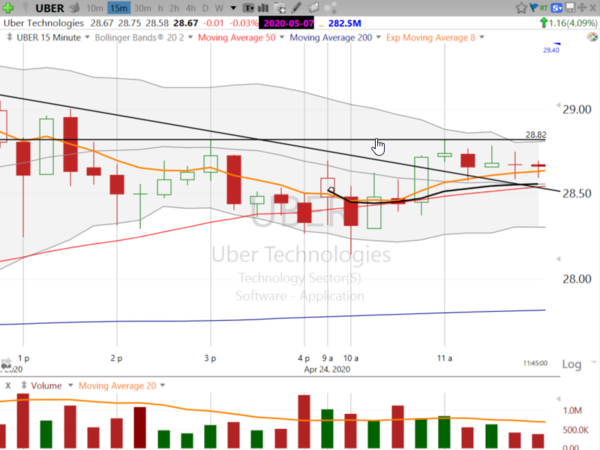Click the Volume pane label
600x450 pixels.
pyautogui.click(x=46, y=386)
